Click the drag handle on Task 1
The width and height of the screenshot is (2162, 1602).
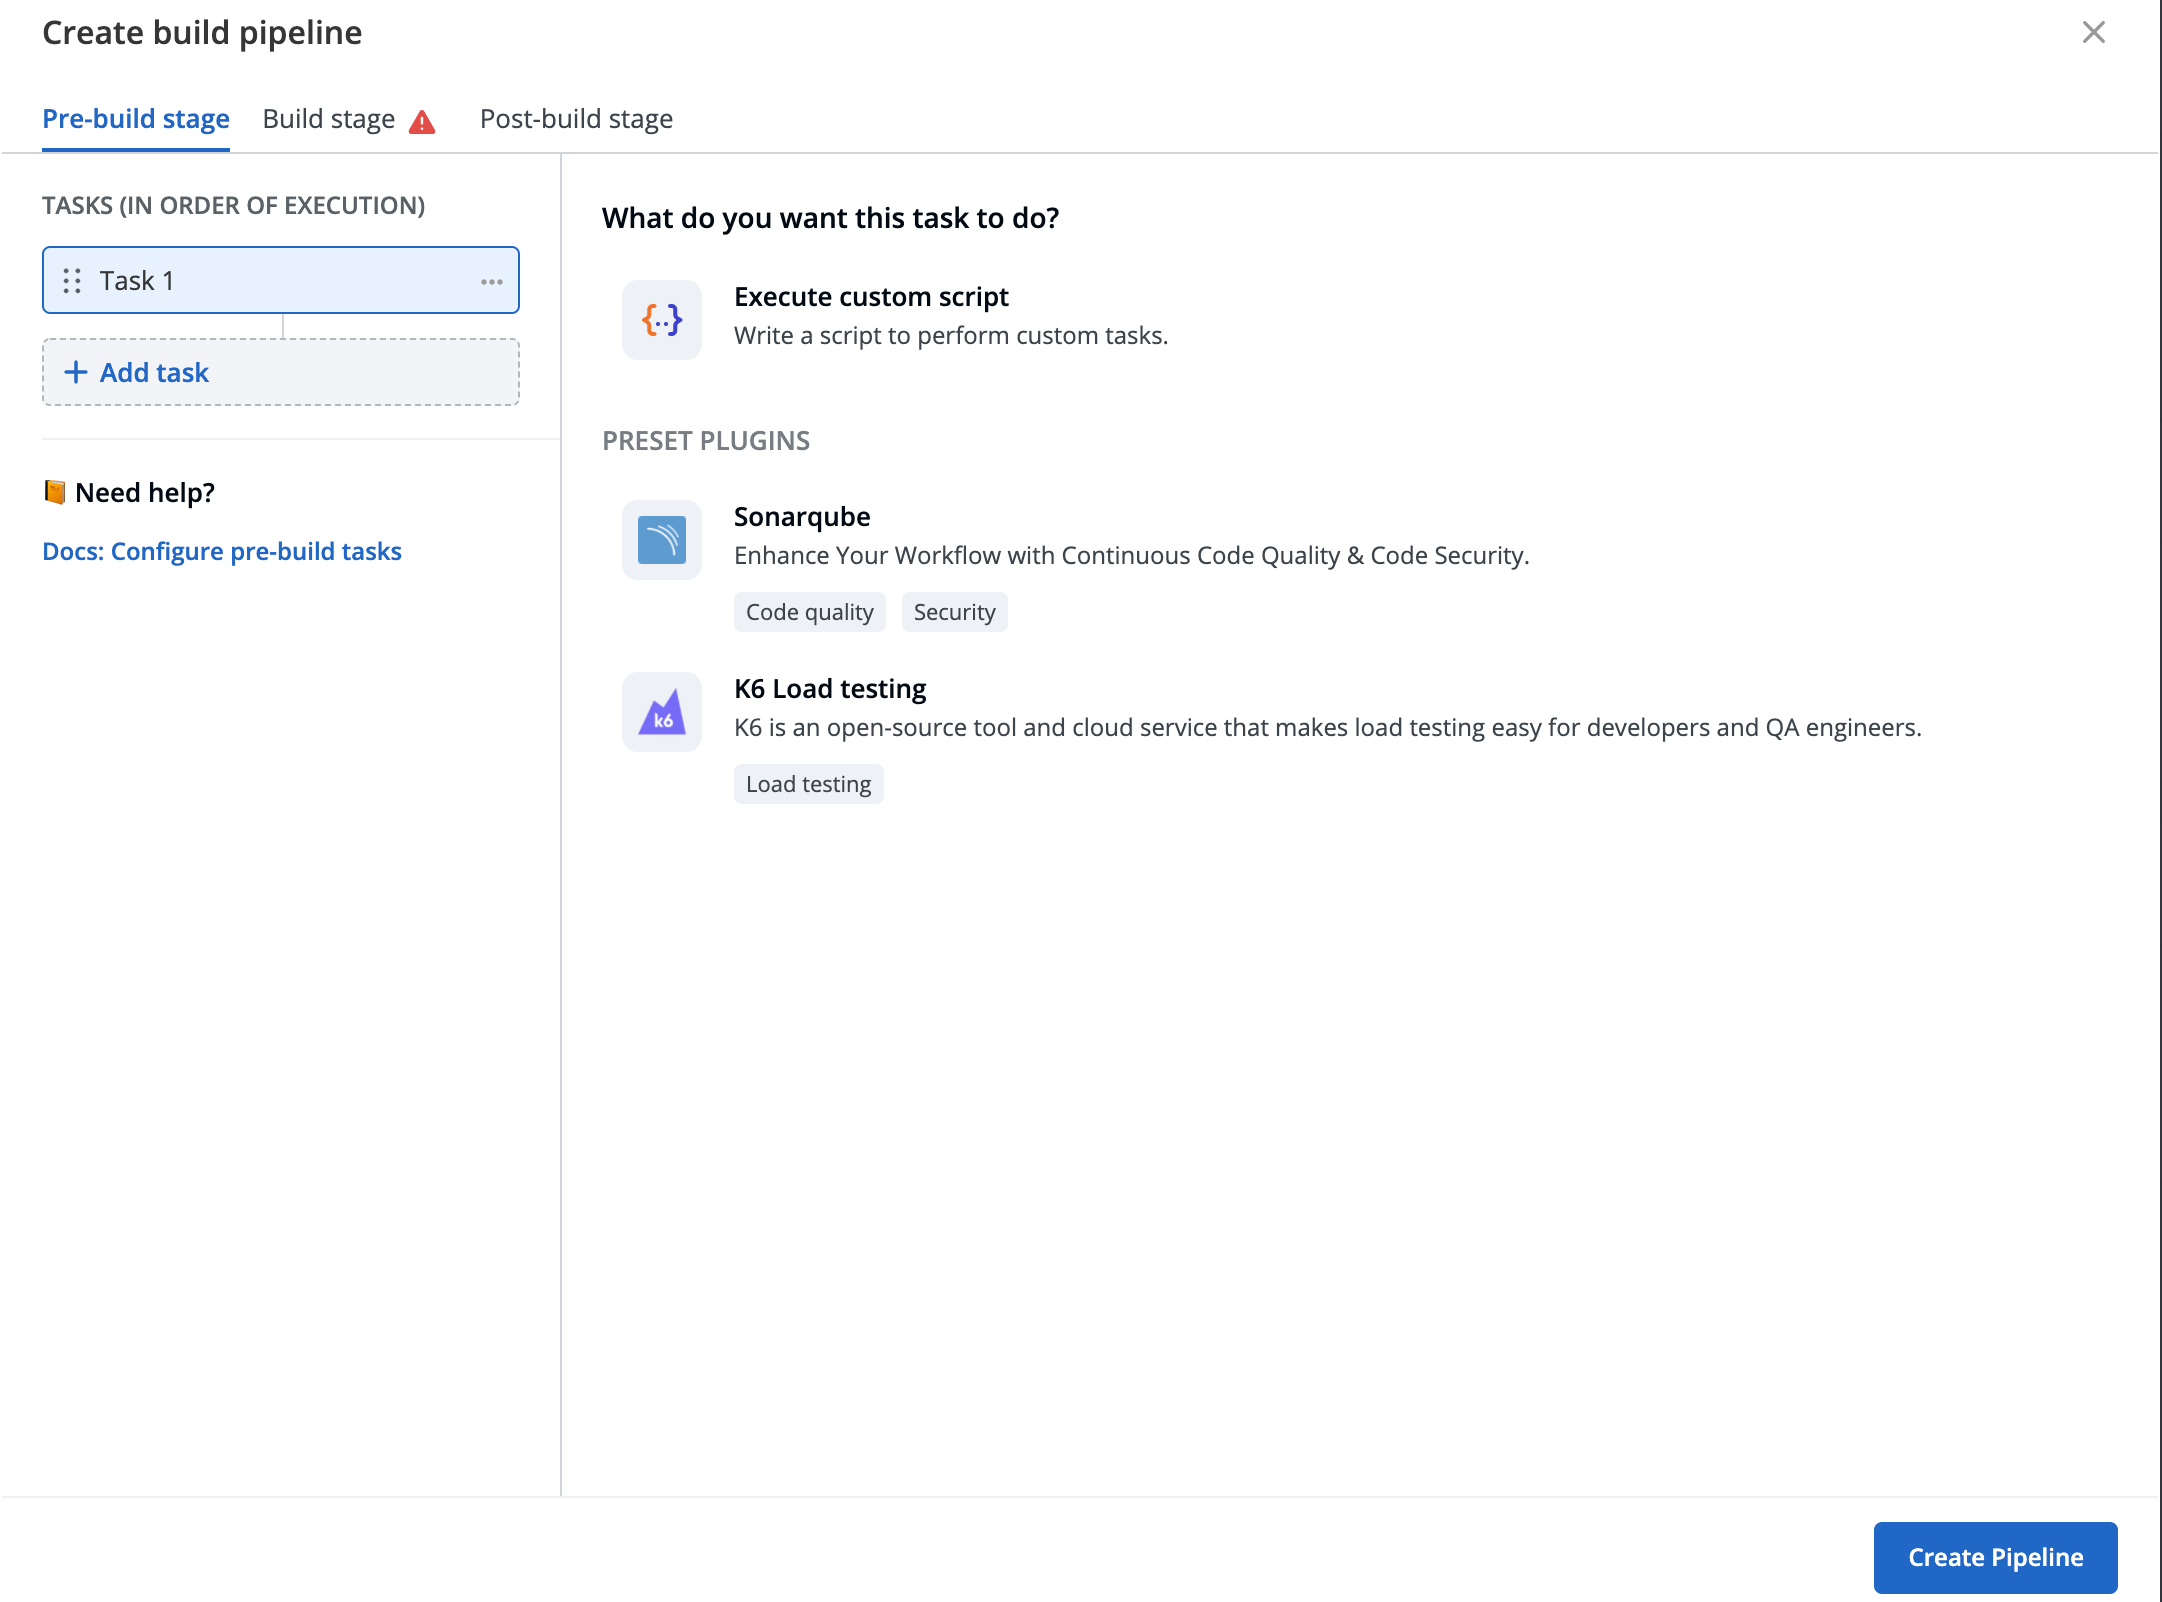72,281
